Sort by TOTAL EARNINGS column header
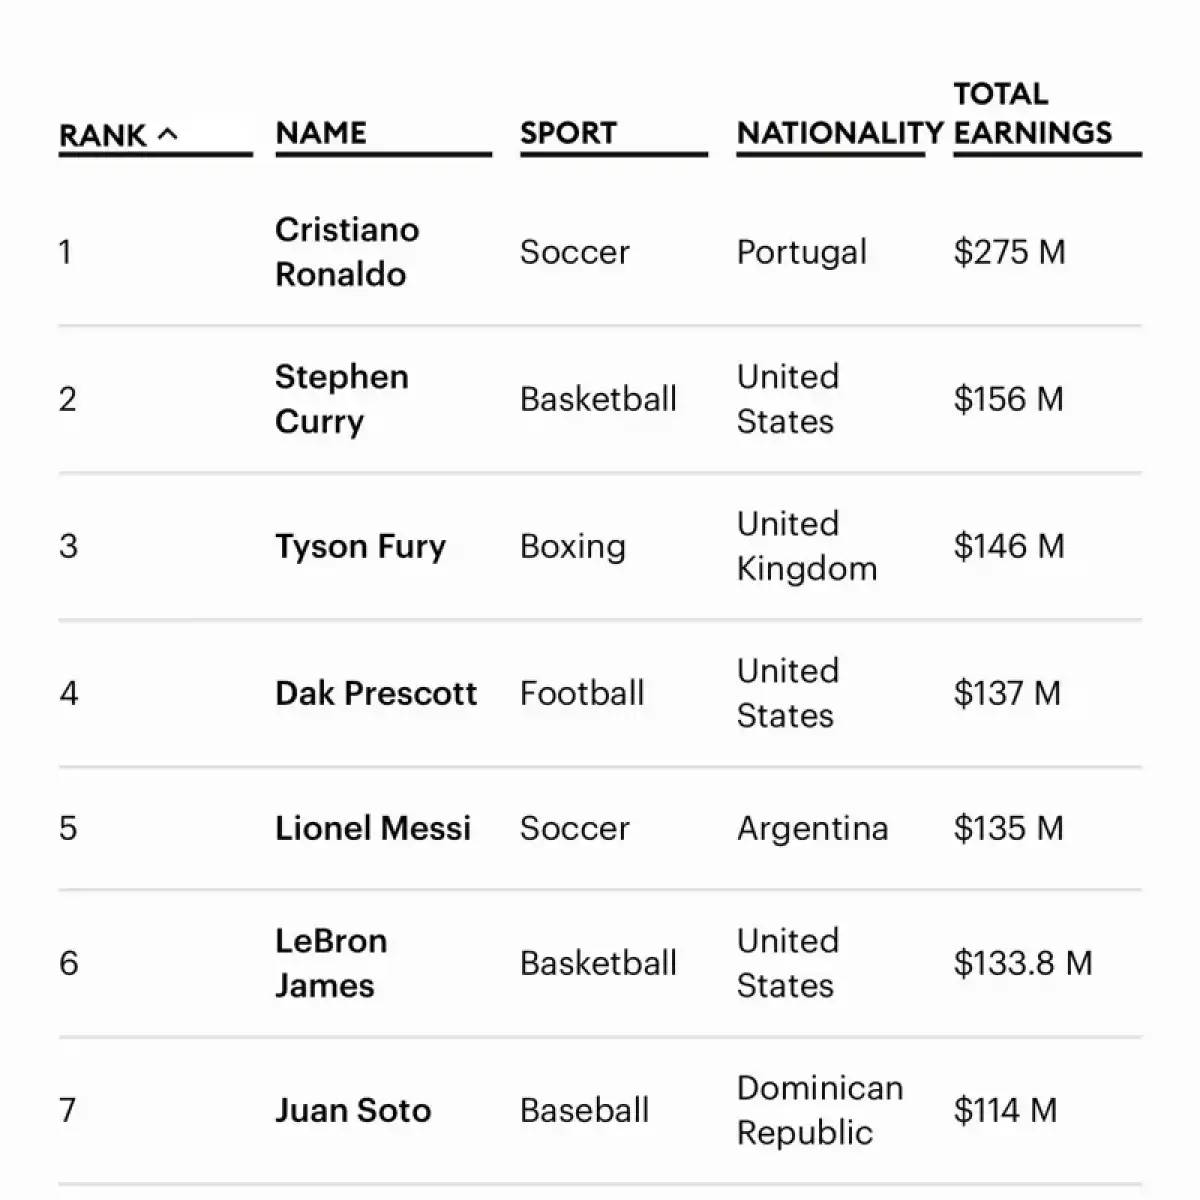 pyautogui.click(x=1032, y=114)
